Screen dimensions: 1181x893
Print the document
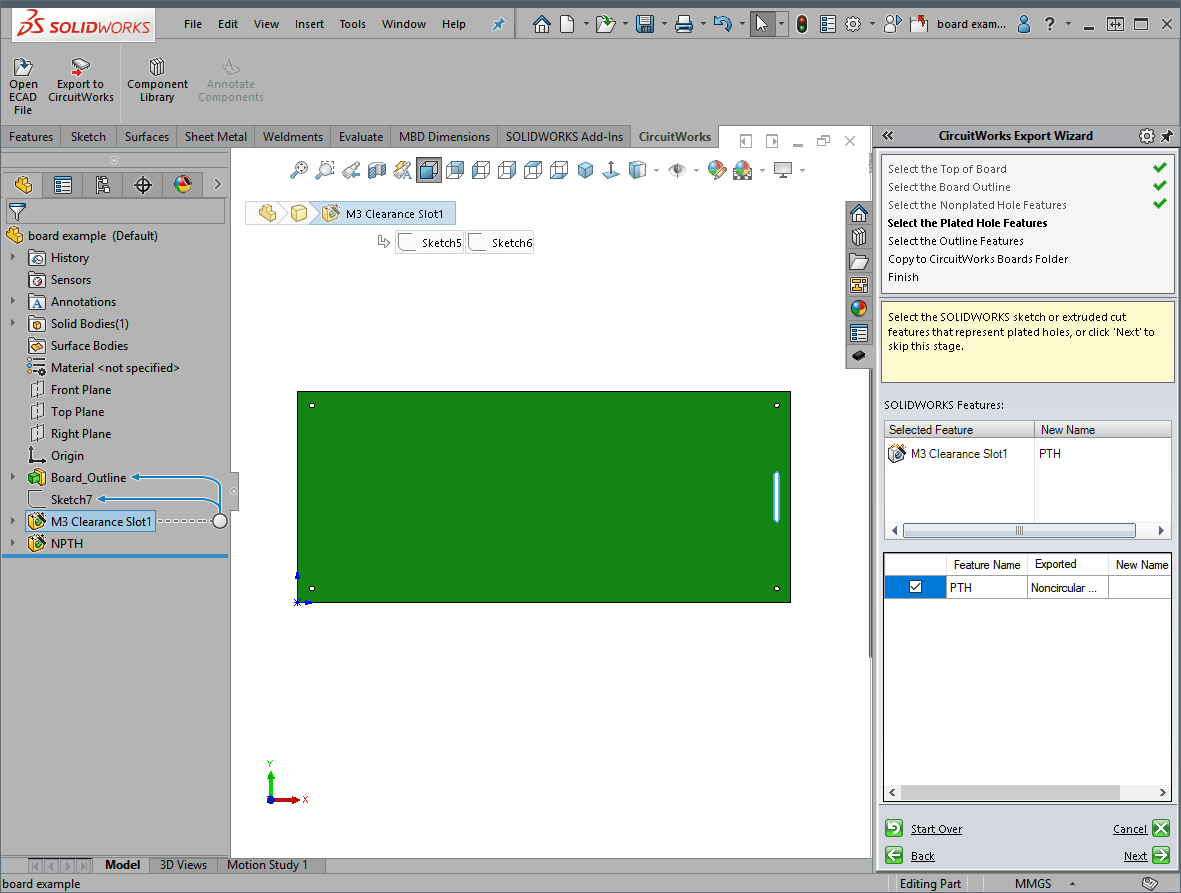pyautogui.click(x=684, y=24)
